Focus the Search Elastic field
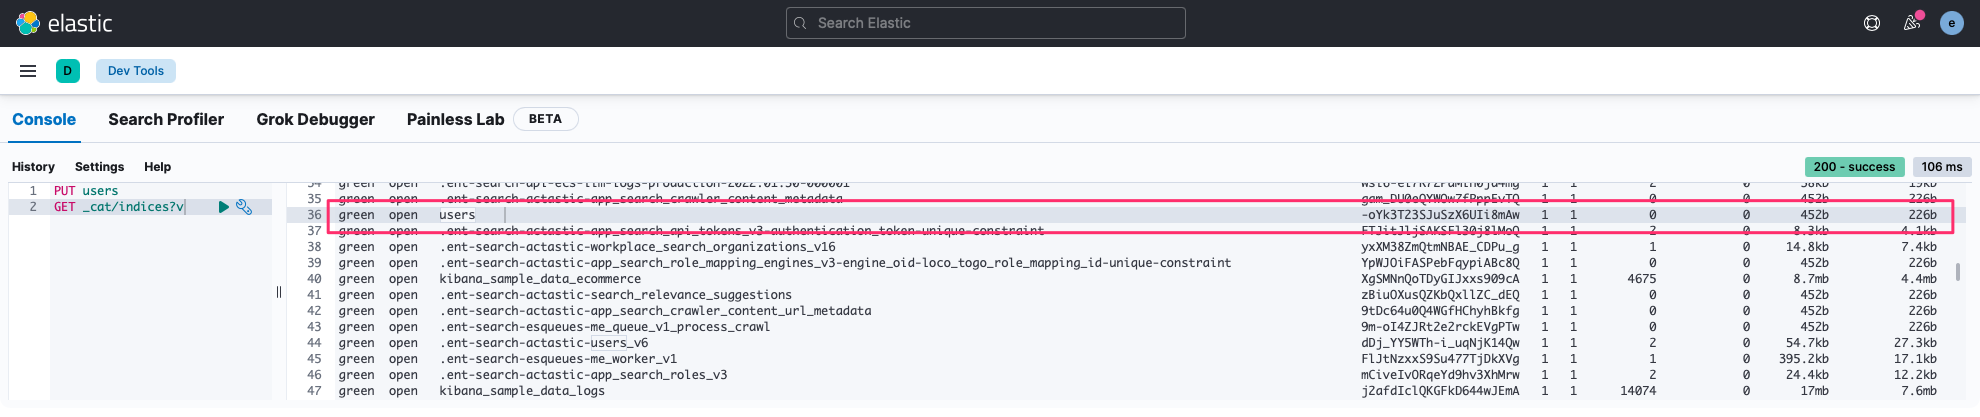The height and width of the screenshot is (417, 1980). tap(986, 23)
